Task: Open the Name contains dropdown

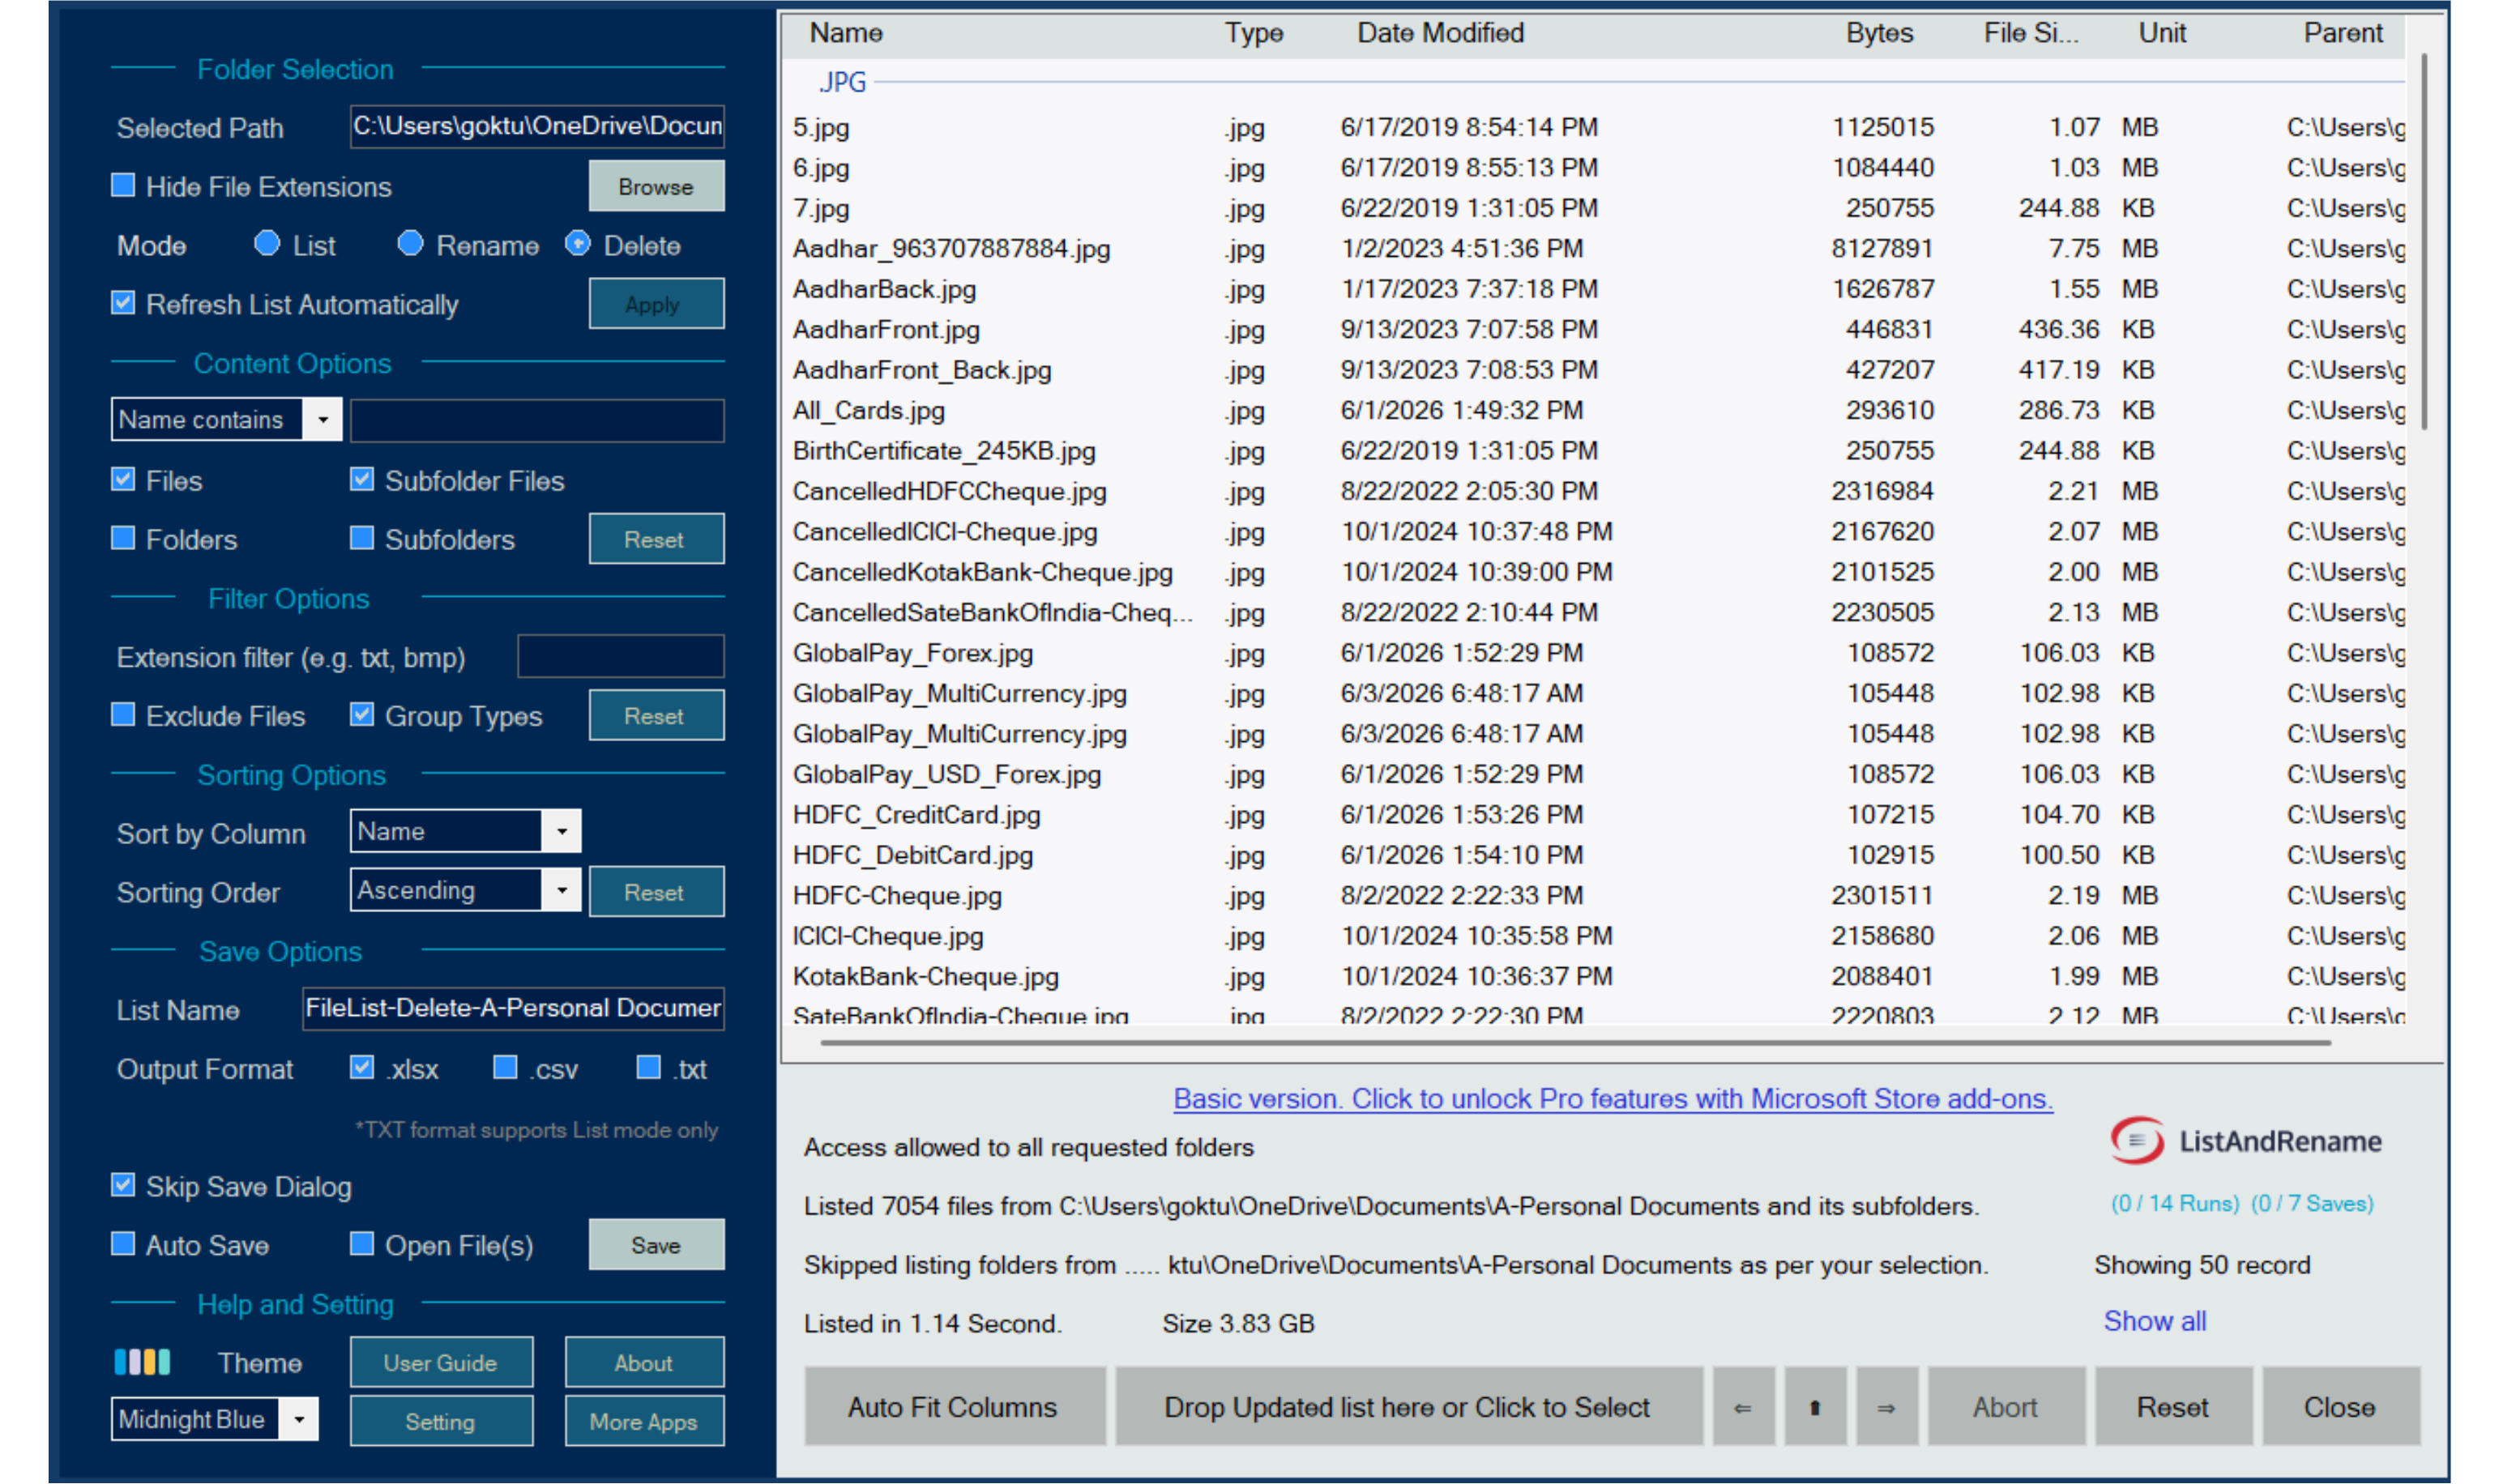Action: pos(322,419)
